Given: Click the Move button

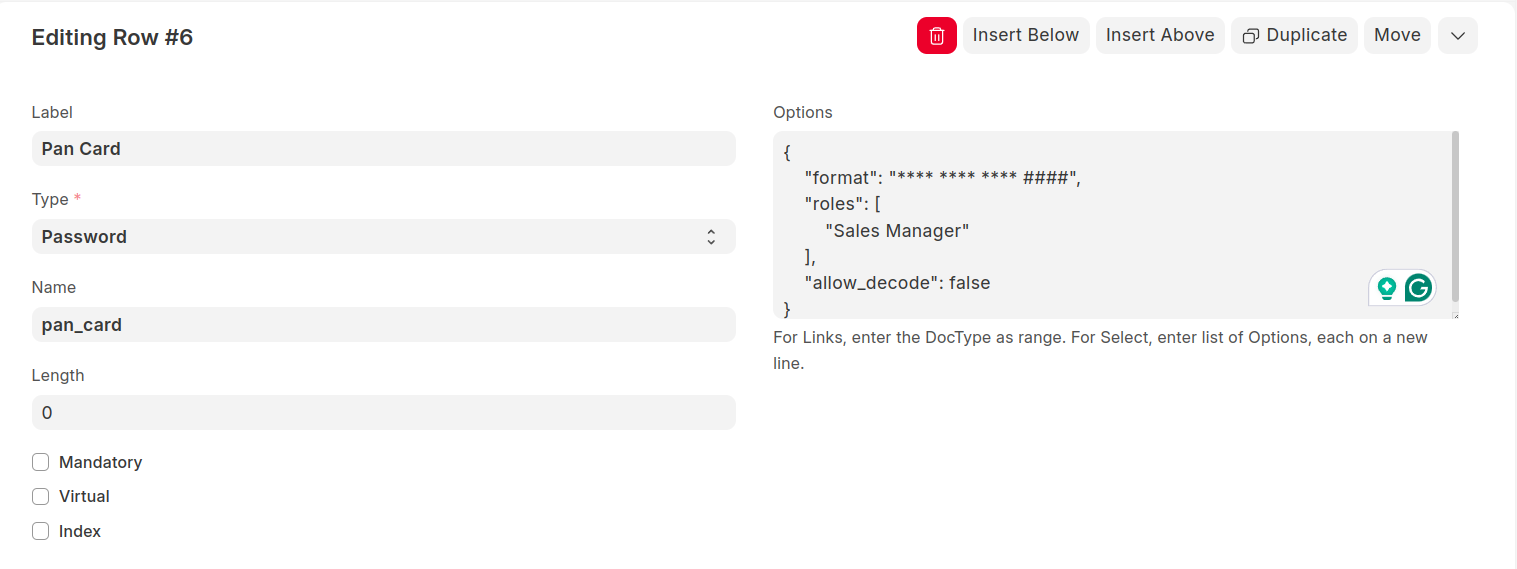Looking at the screenshot, I should [x=1396, y=36].
